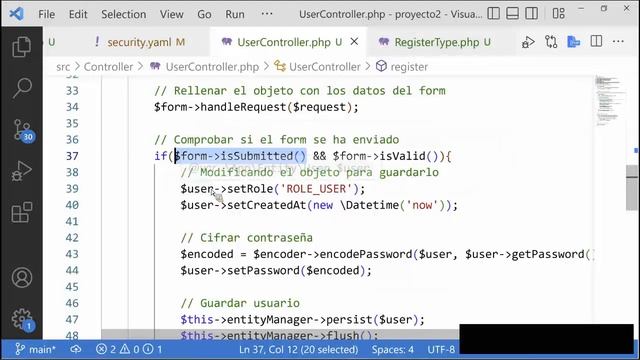This screenshot has height=360, width=640.
Task: Click line number 37 in gutter
Action: click(x=72, y=156)
